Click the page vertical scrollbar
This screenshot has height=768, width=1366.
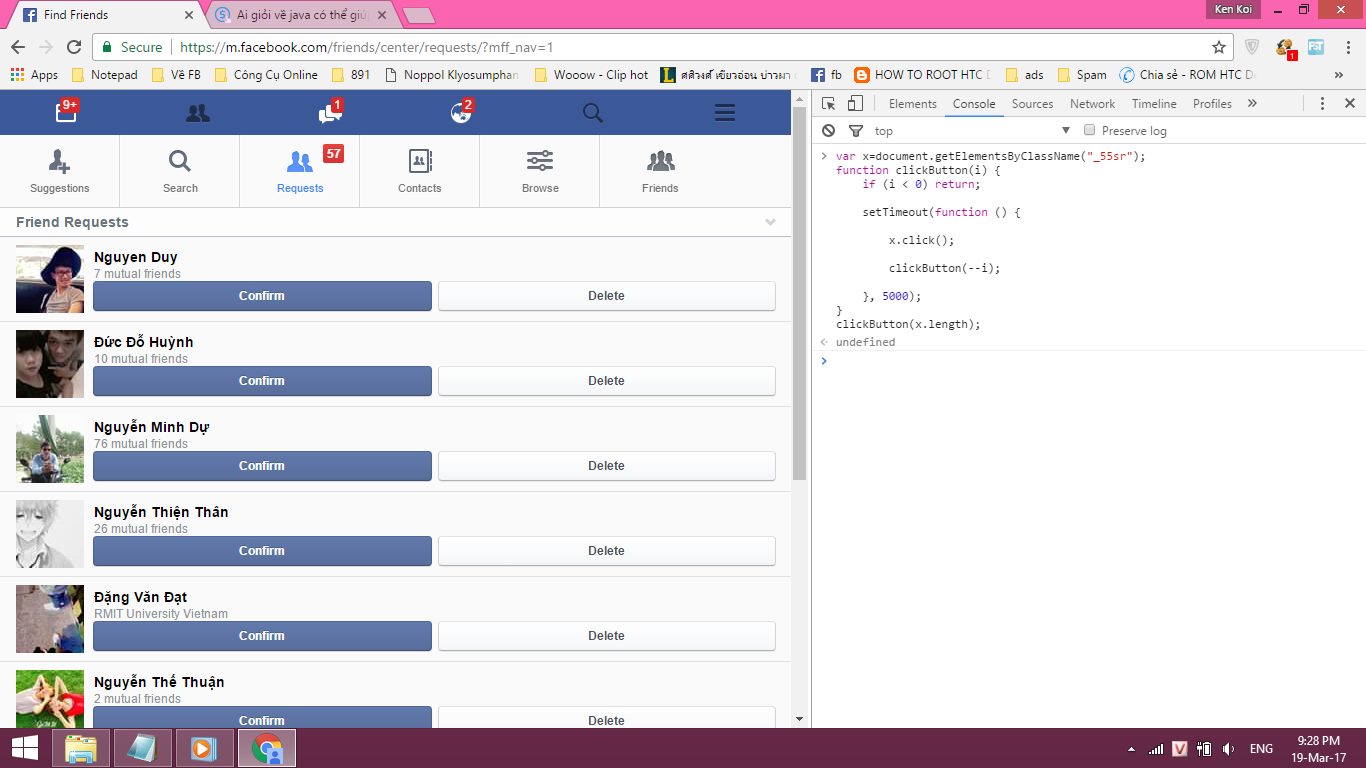[x=799, y=300]
